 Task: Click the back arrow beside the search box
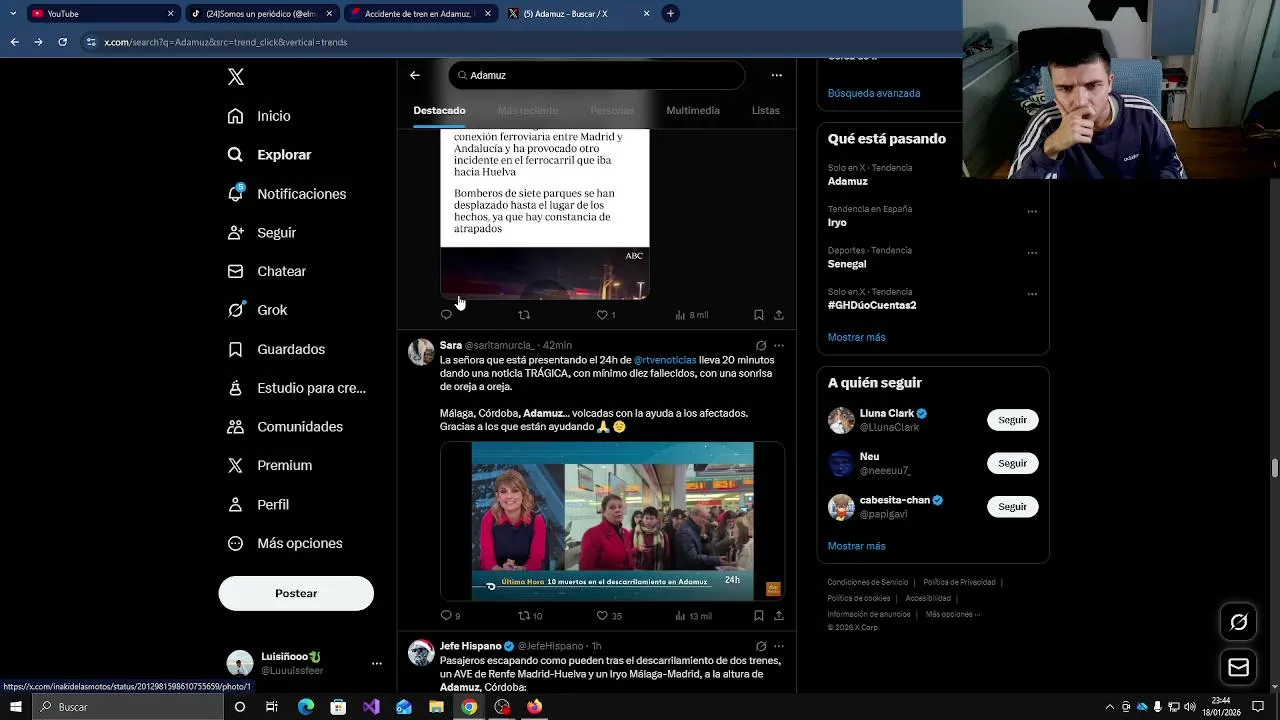[x=415, y=75]
